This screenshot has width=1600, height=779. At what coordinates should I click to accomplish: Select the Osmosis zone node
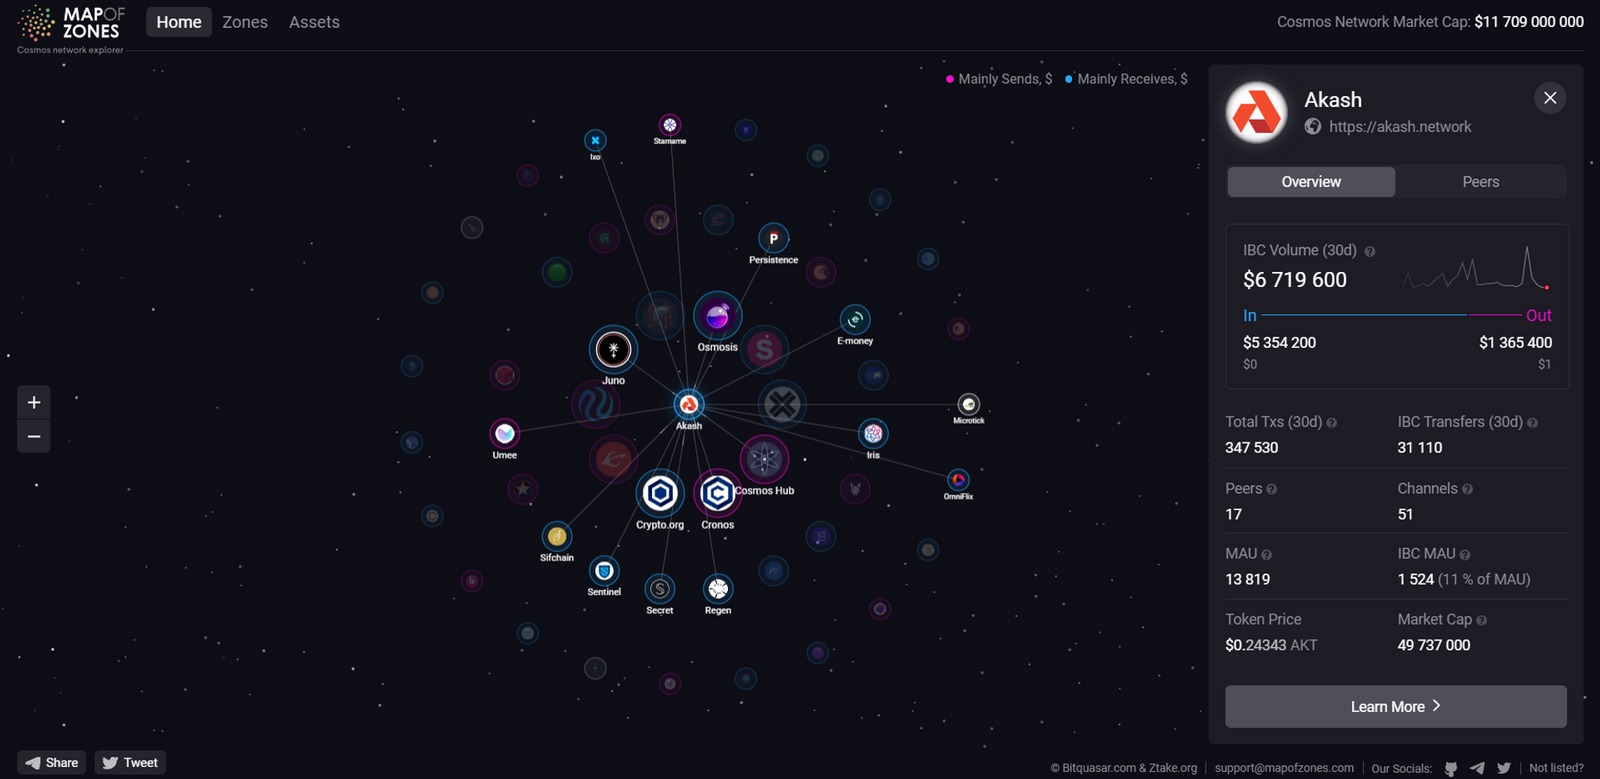pyautogui.click(x=717, y=317)
